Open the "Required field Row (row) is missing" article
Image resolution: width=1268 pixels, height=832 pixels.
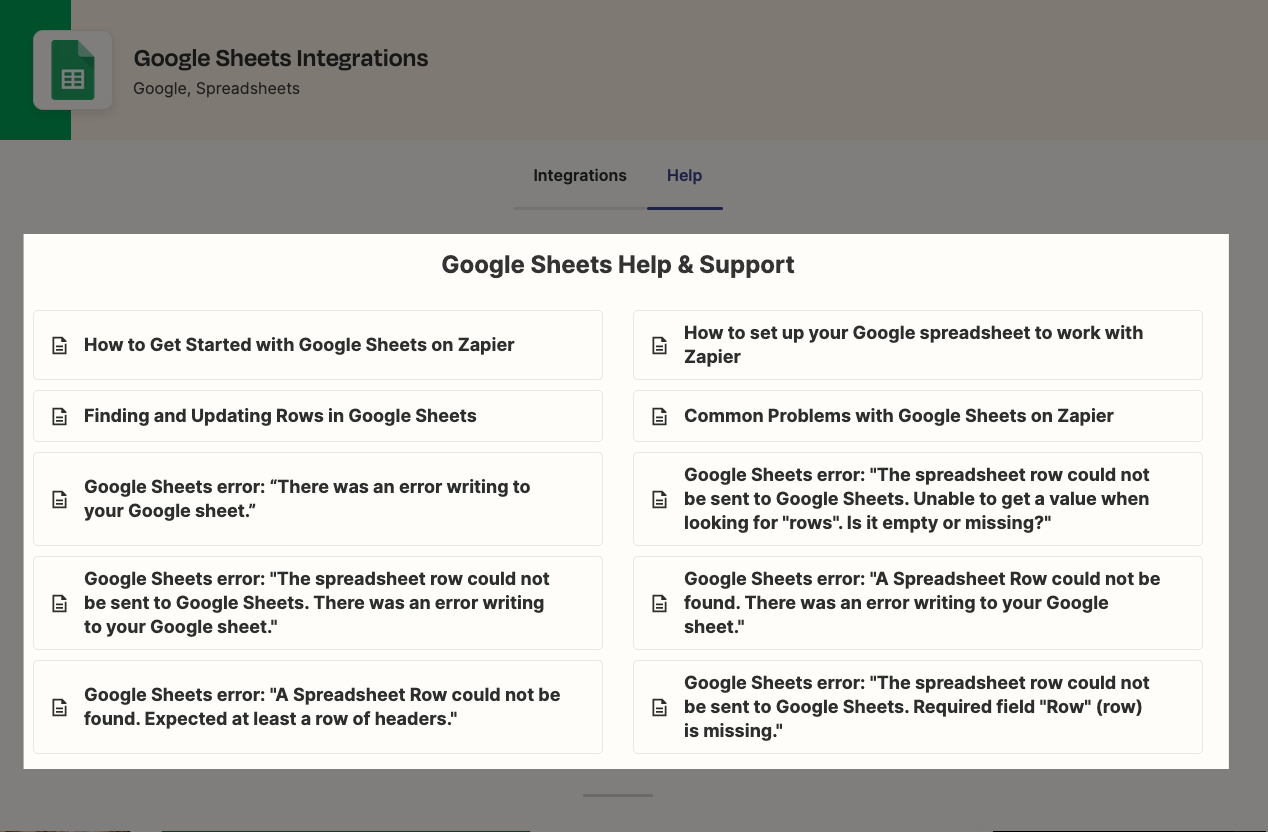tap(918, 707)
